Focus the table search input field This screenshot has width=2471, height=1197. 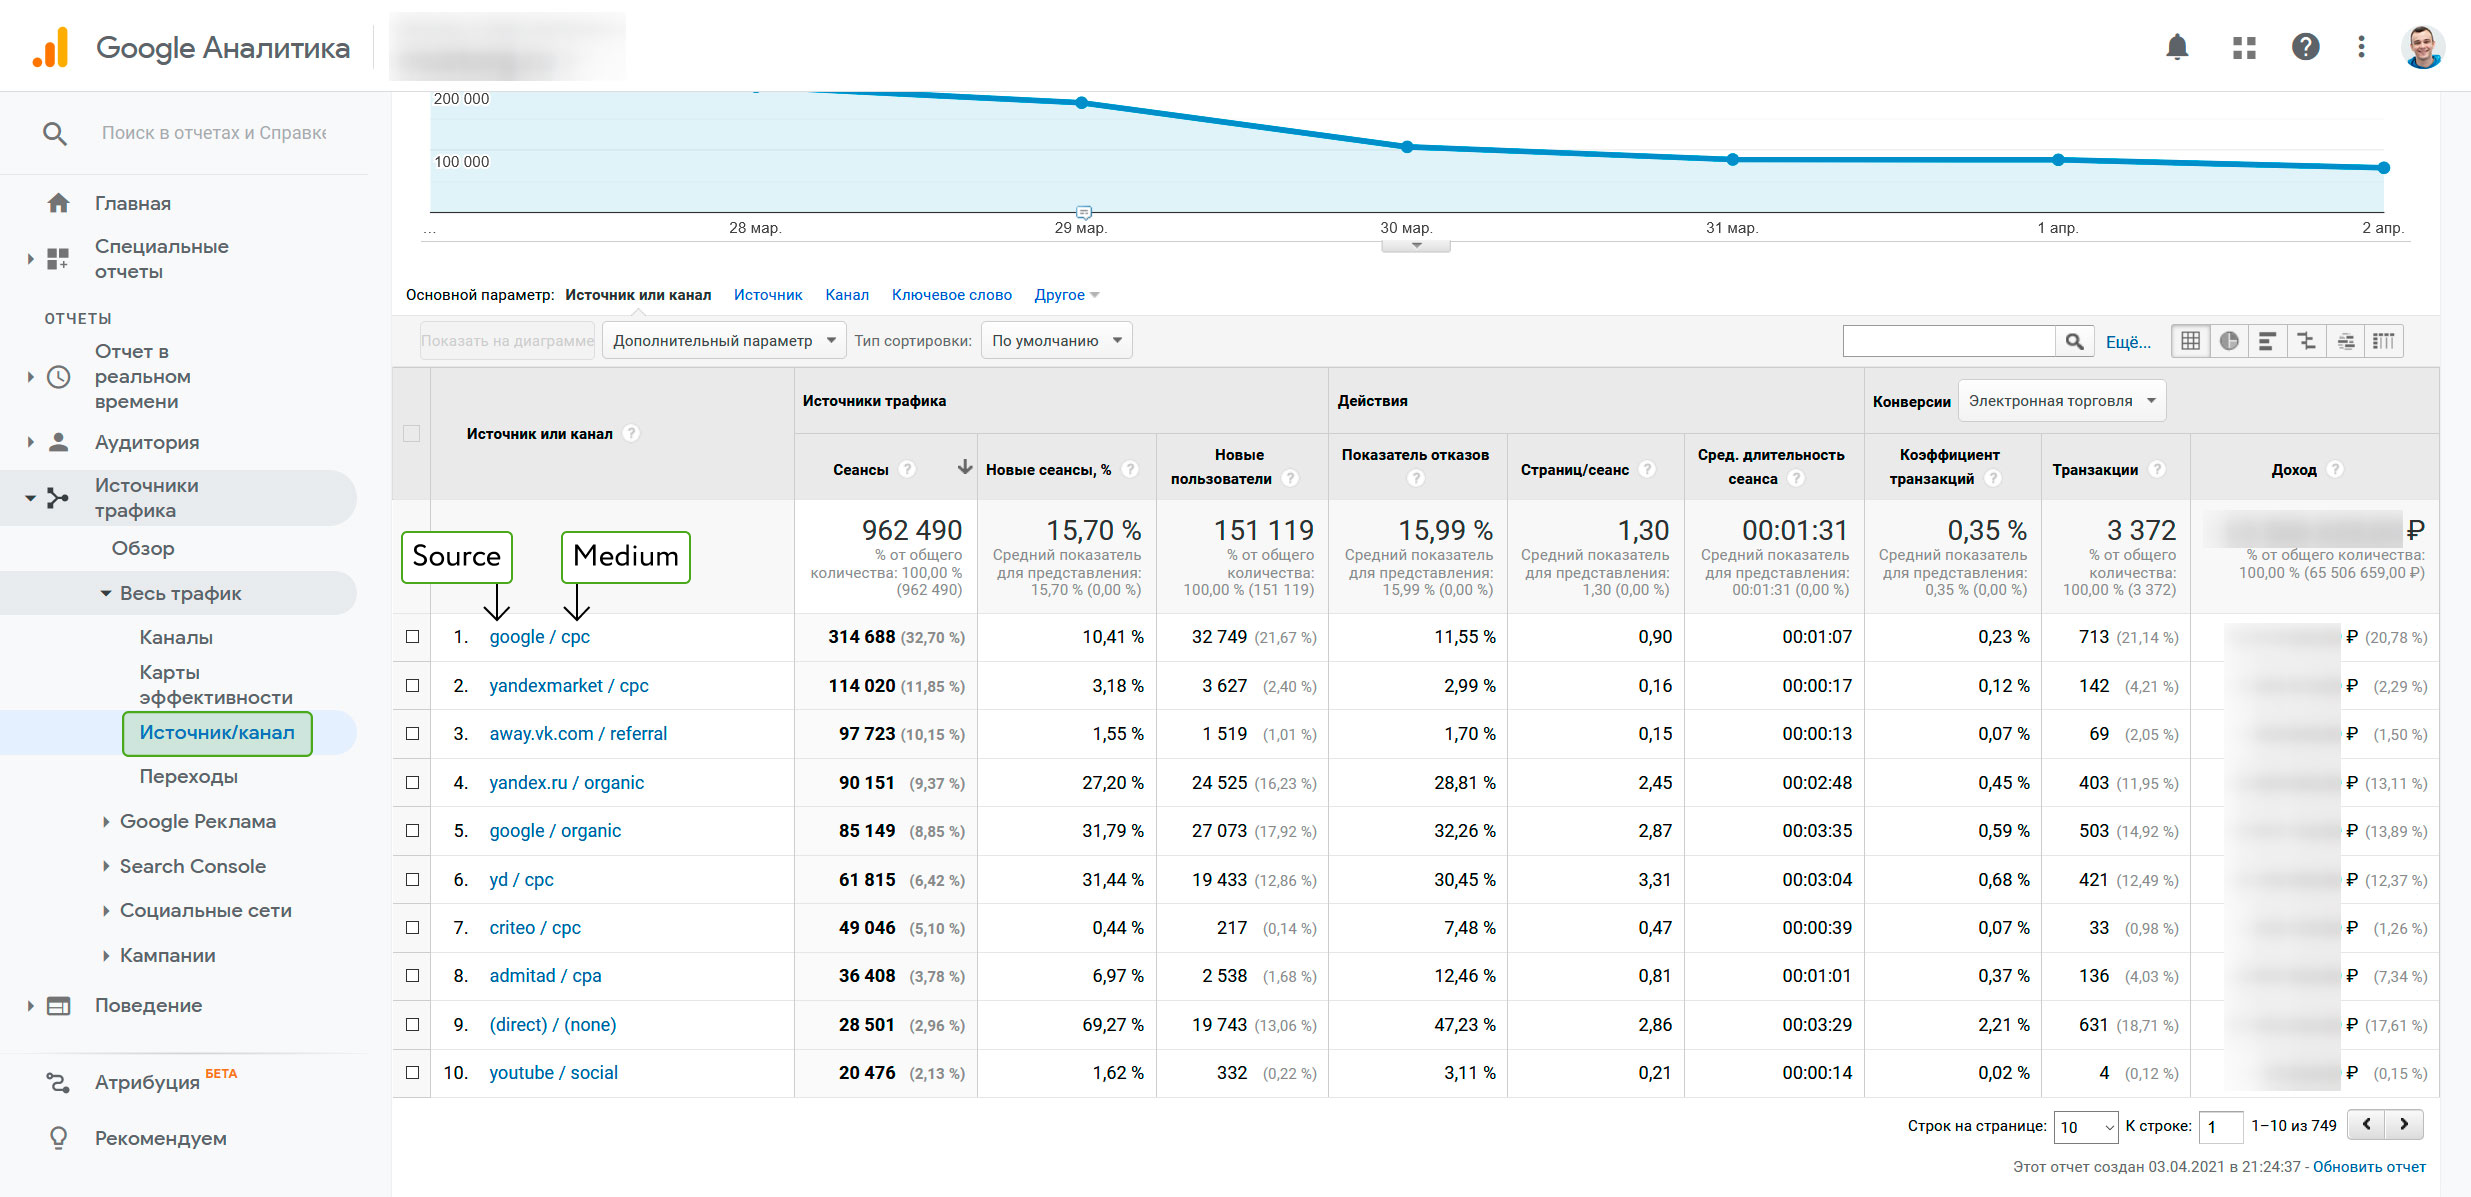[x=1949, y=341]
